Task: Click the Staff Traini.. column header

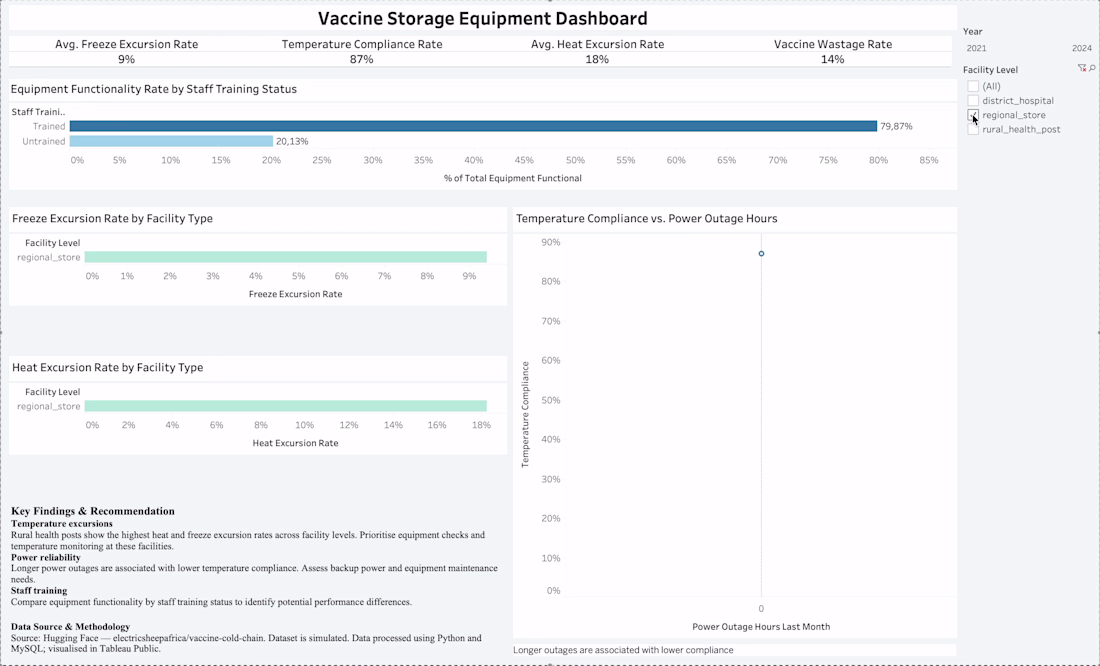Action: pyautogui.click(x=38, y=112)
